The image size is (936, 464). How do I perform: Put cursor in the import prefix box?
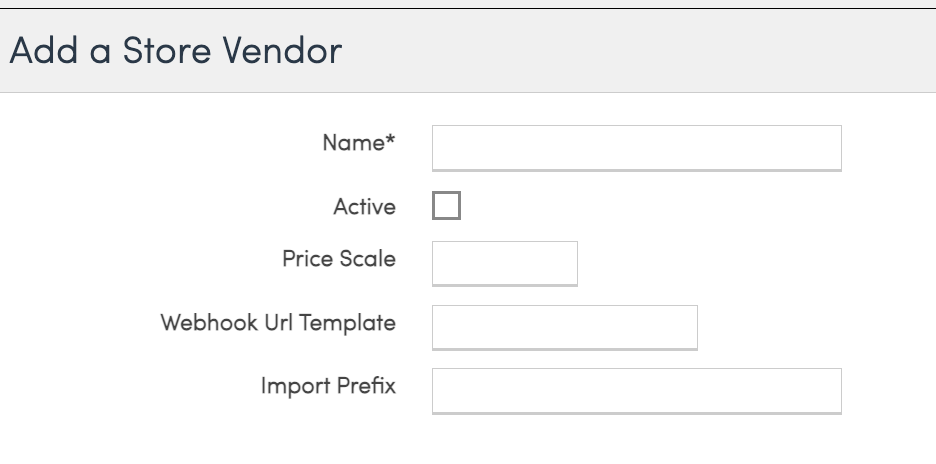[x=636, y=391]
